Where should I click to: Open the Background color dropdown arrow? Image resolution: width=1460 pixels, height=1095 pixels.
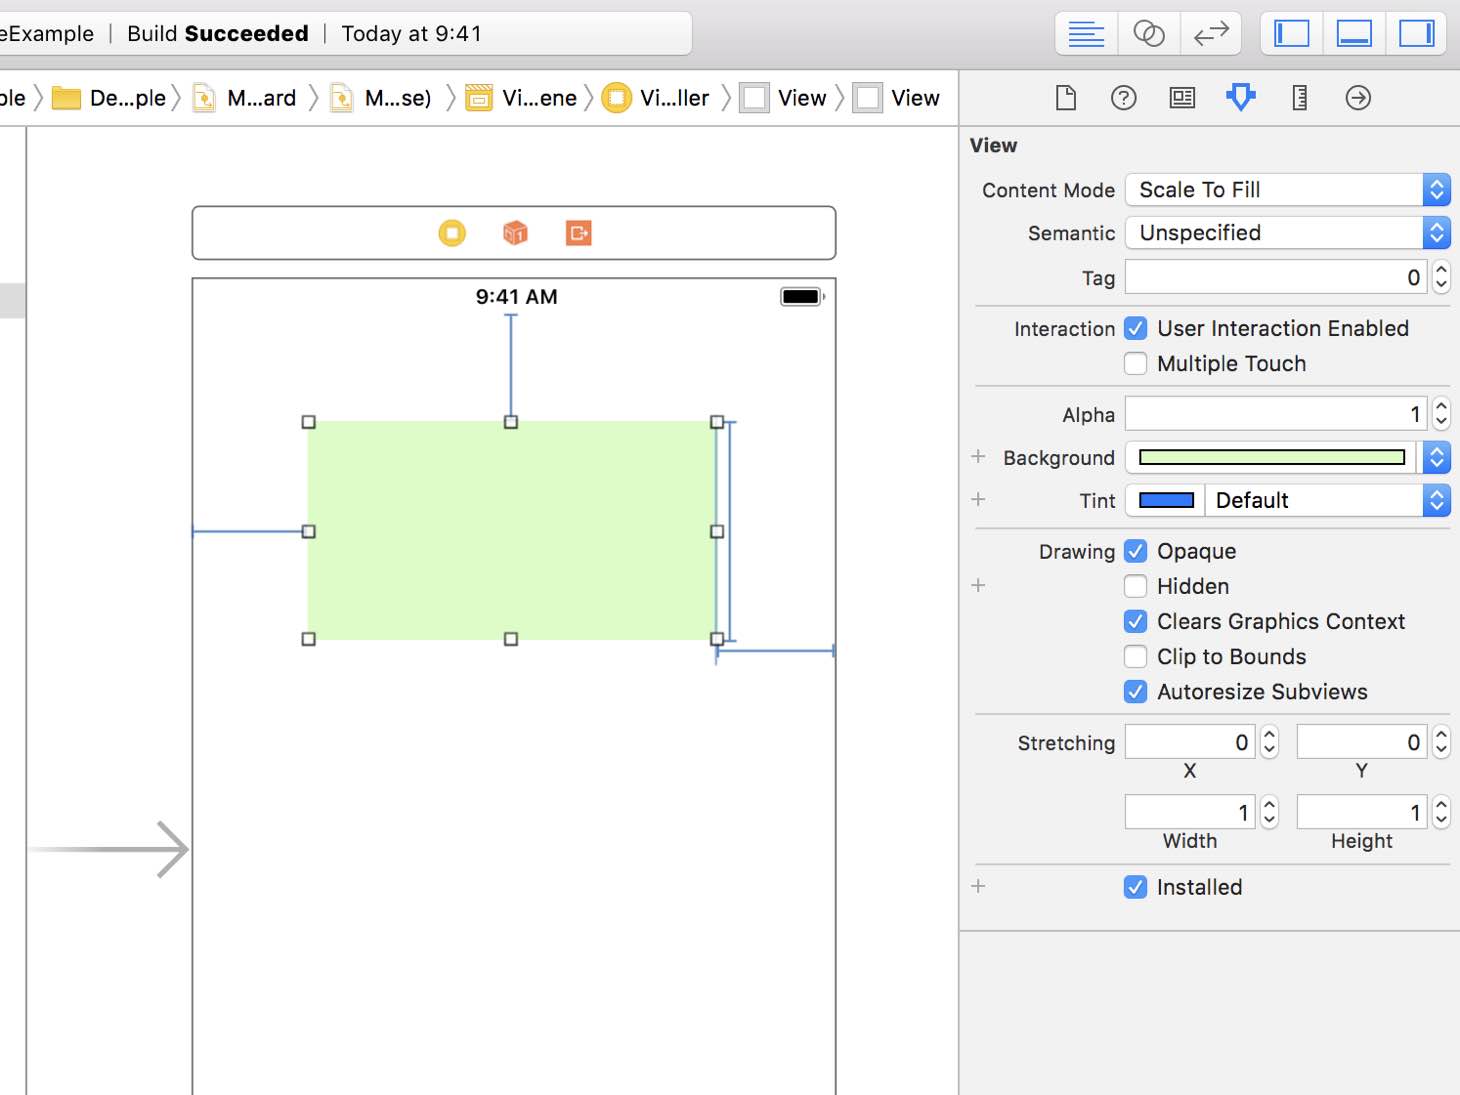click(x=1437, y=457)
